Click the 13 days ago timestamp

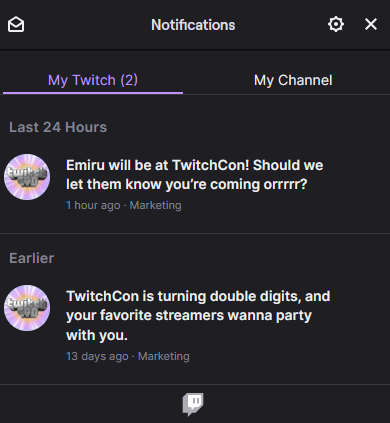[x=97, y=356]
